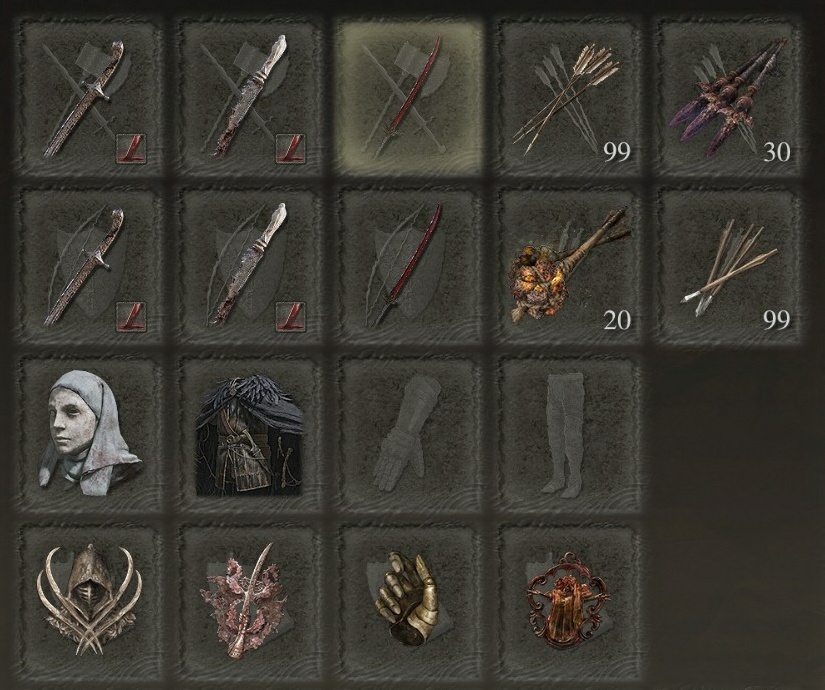Select the hooded helm with claws talisman

point(88,601)
